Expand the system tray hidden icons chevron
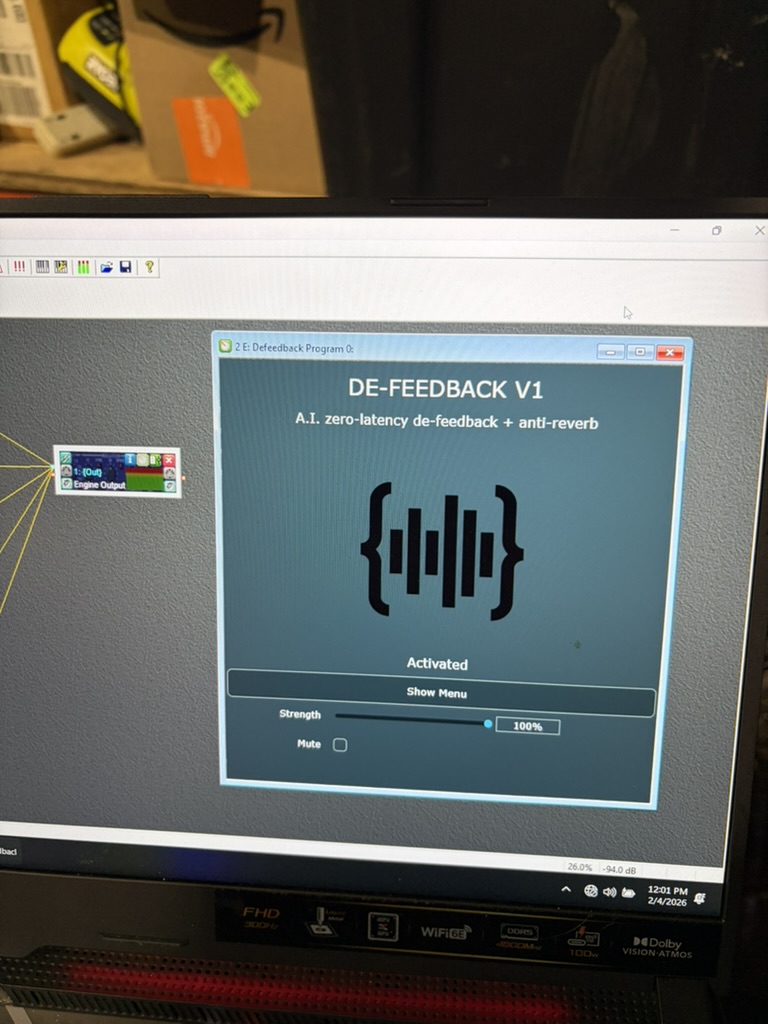This screenshot has width=768, height=1024. coord(566,889)
